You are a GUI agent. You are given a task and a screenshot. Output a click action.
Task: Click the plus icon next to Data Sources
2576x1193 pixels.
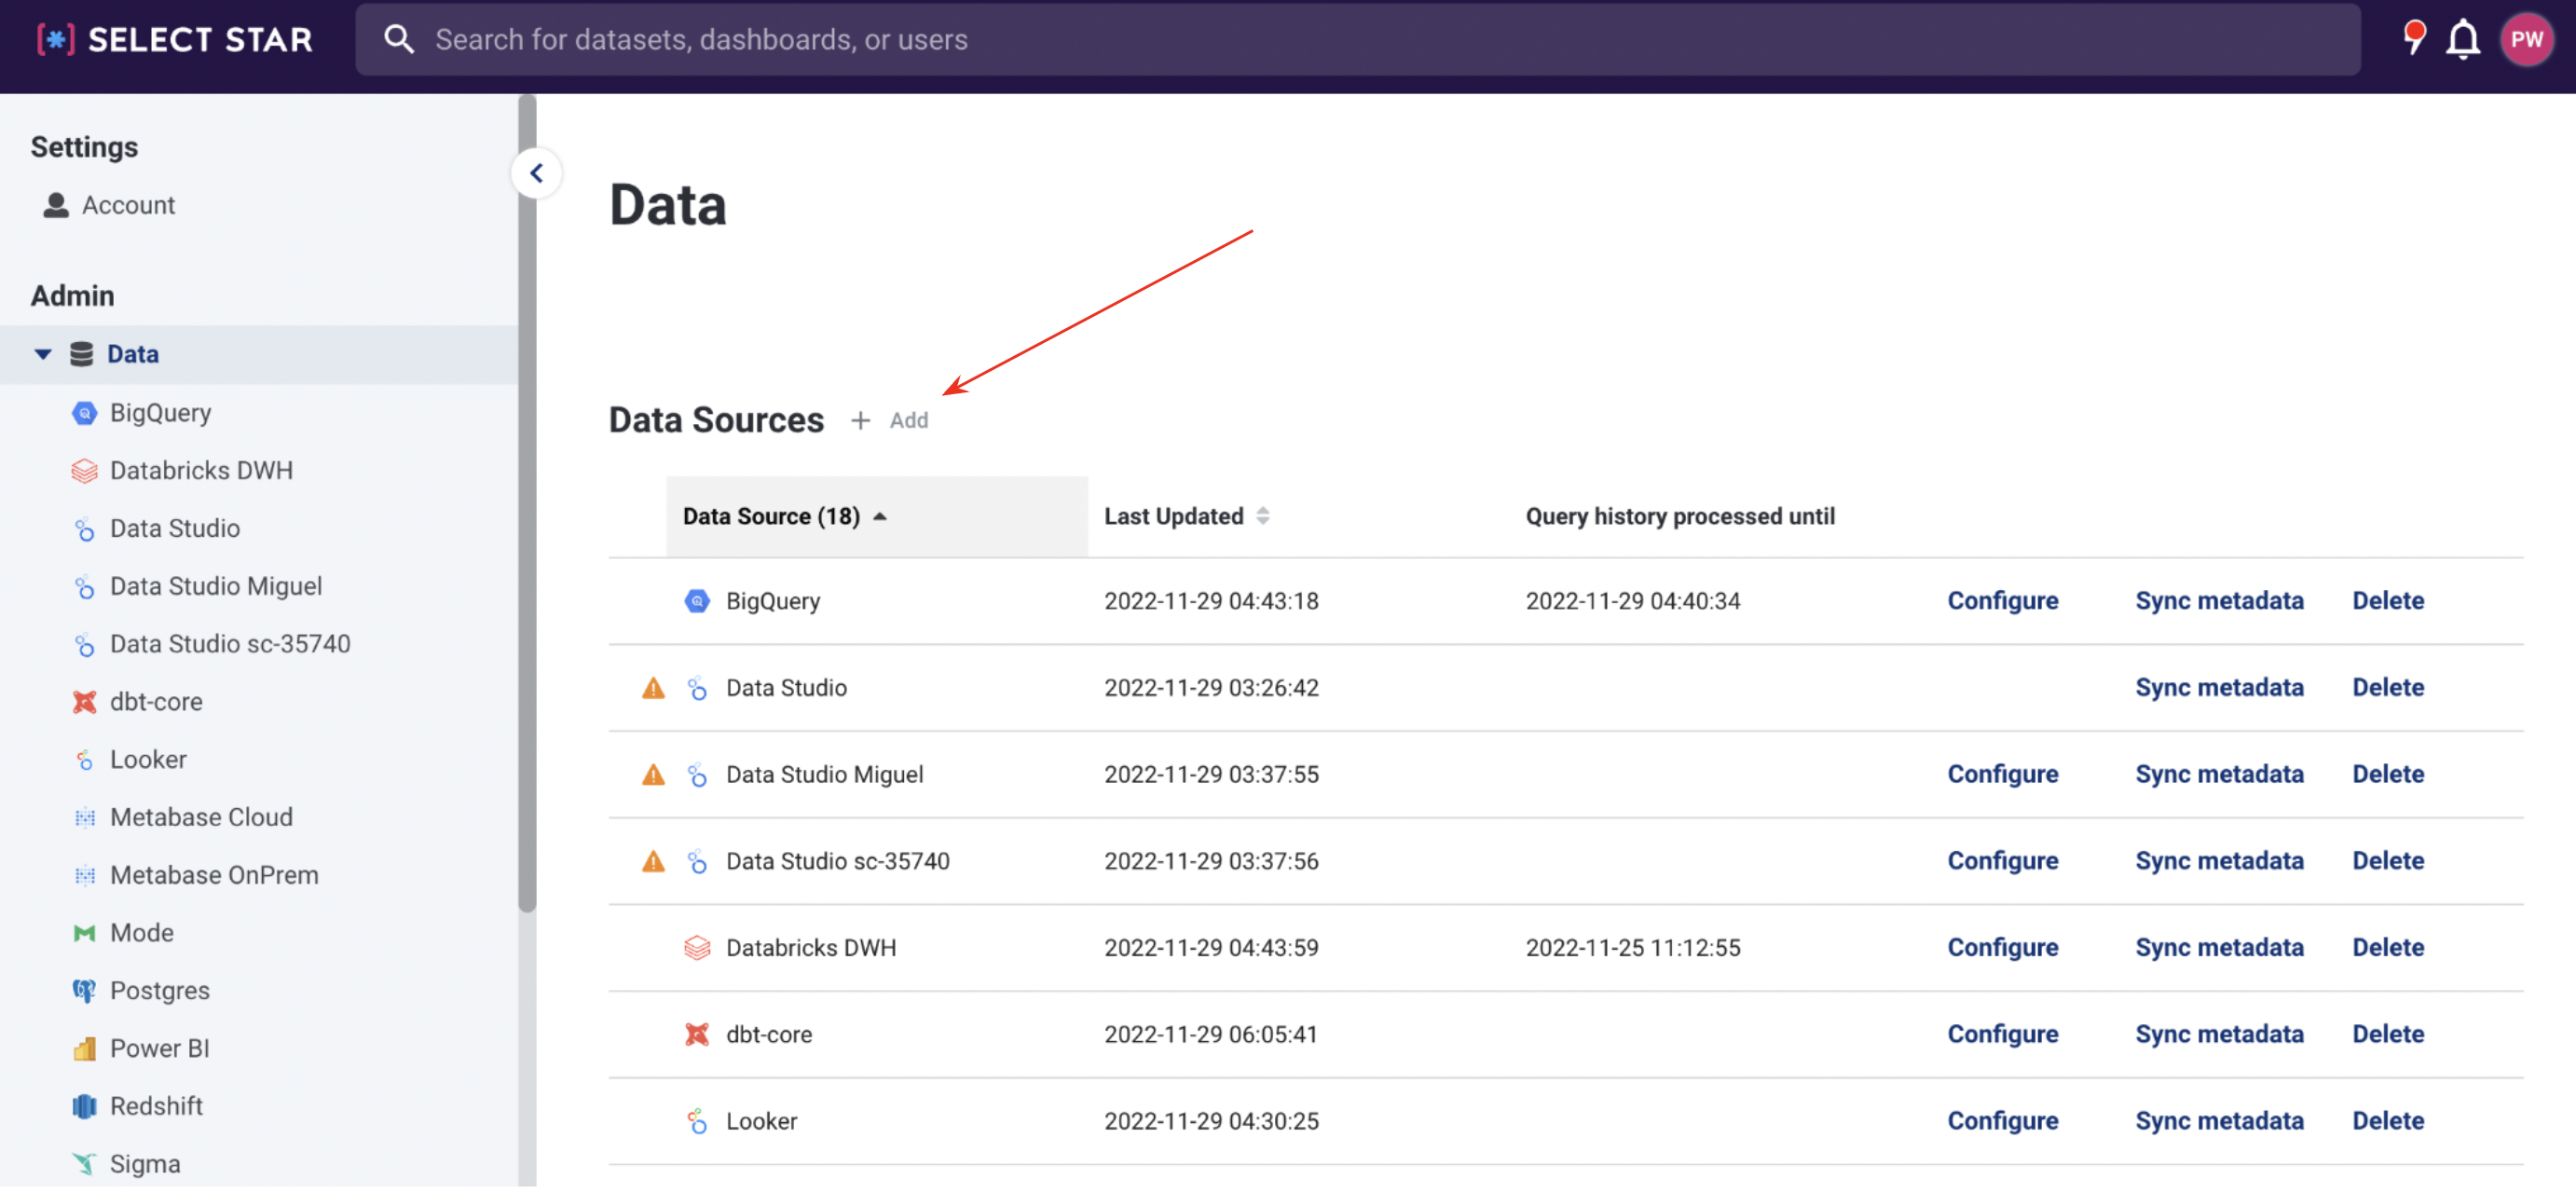click(860, 421)
